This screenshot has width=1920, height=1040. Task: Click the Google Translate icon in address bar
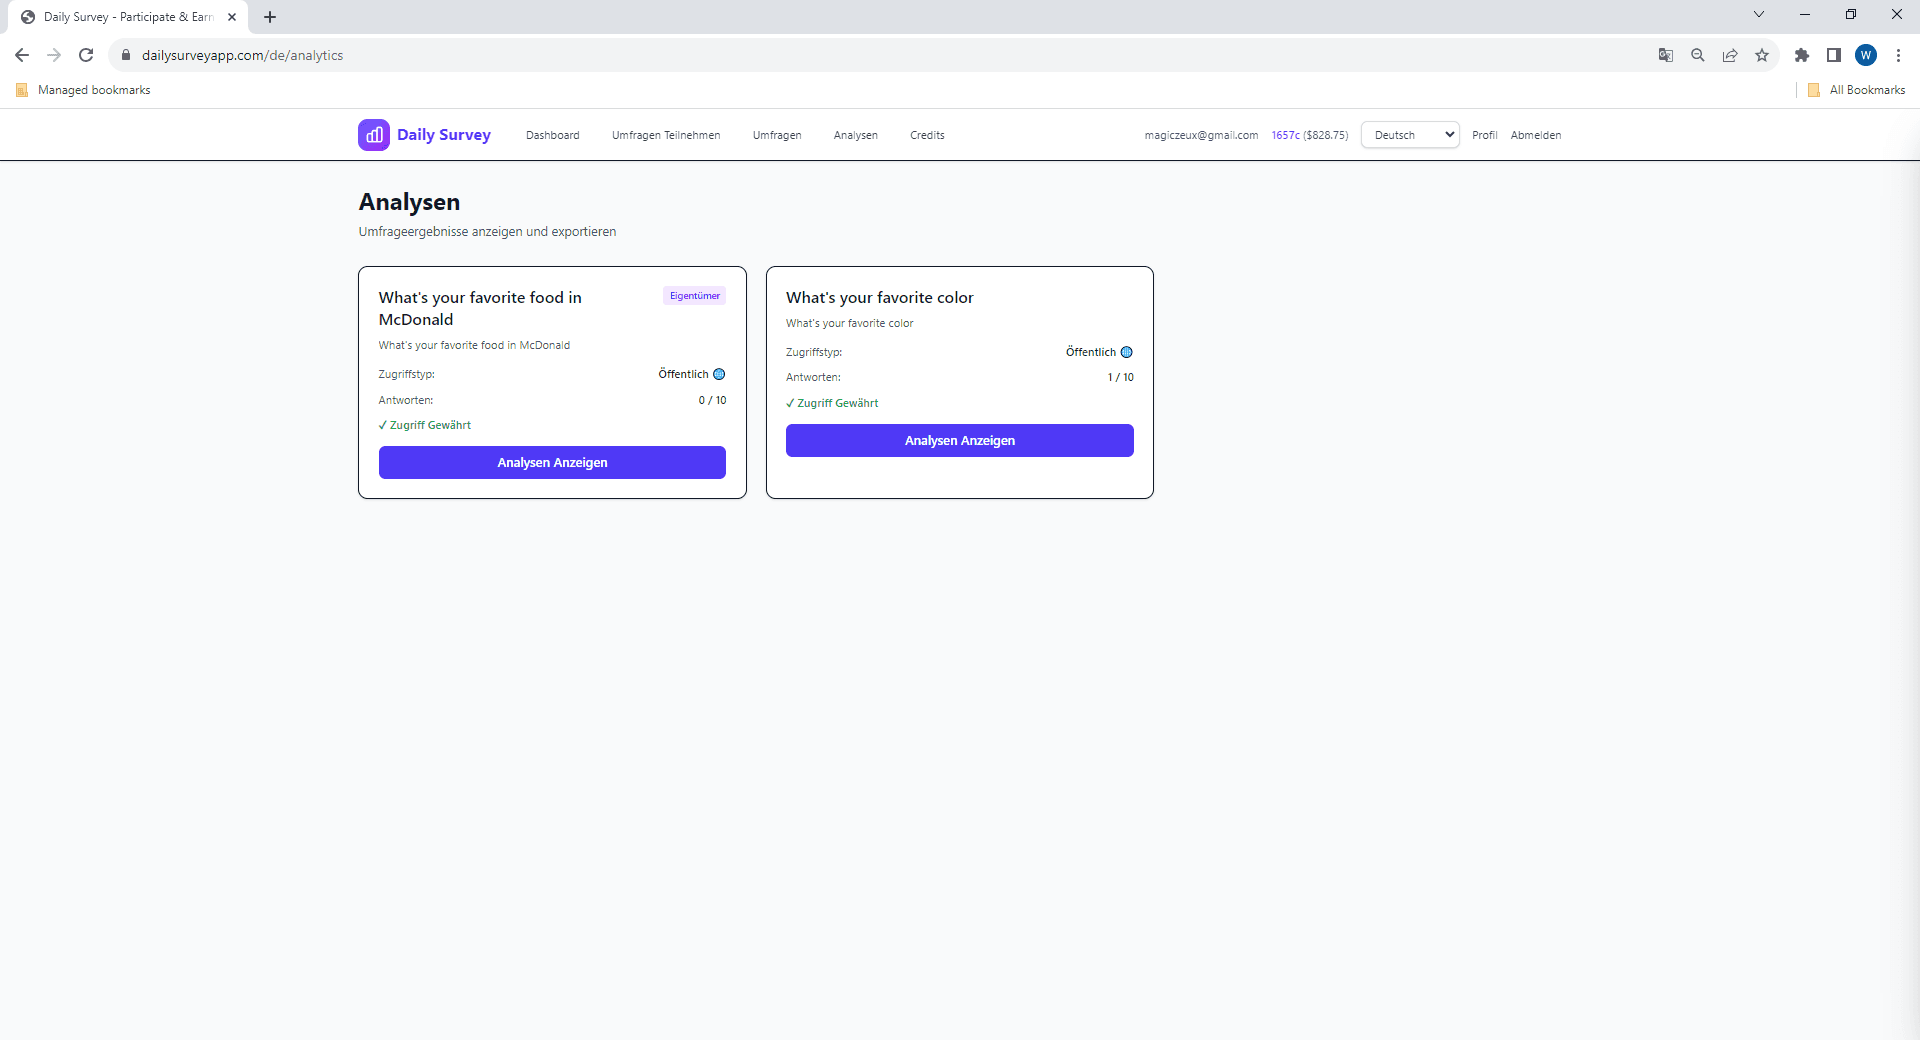tap(1666, 55)
